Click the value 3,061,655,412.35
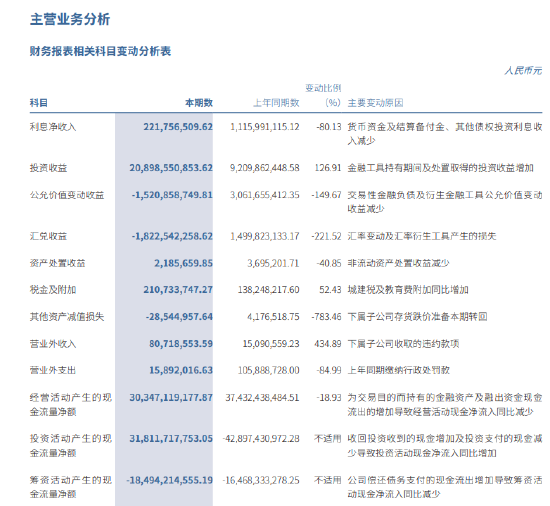Viewport: 550px width, 506px height. (x=265, y=195)
